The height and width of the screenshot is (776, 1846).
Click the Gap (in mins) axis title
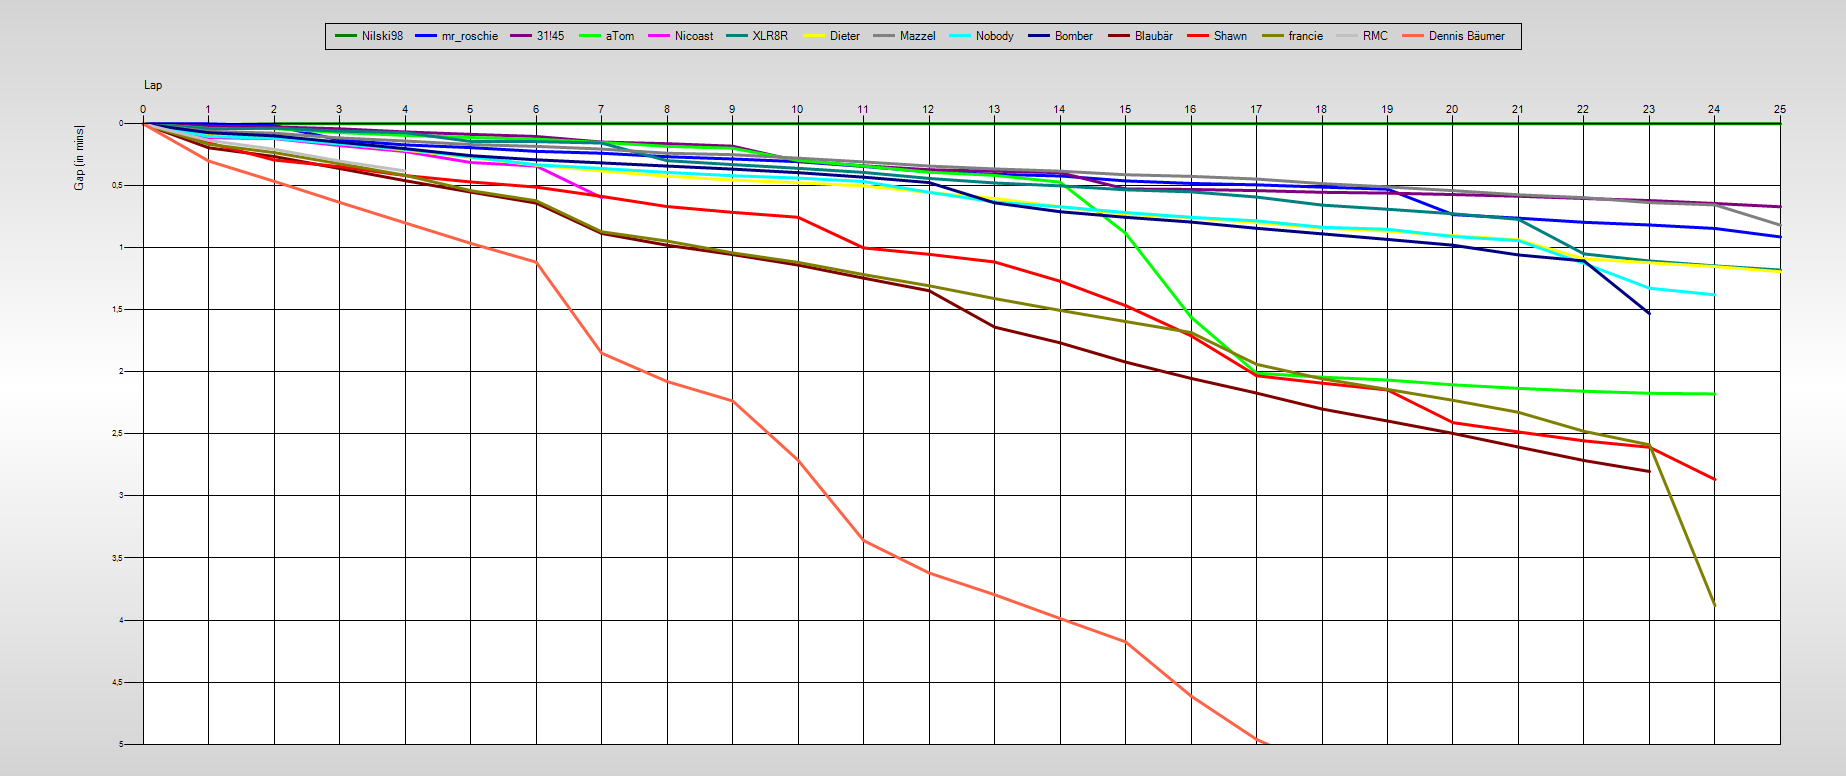tap(79, 158)
